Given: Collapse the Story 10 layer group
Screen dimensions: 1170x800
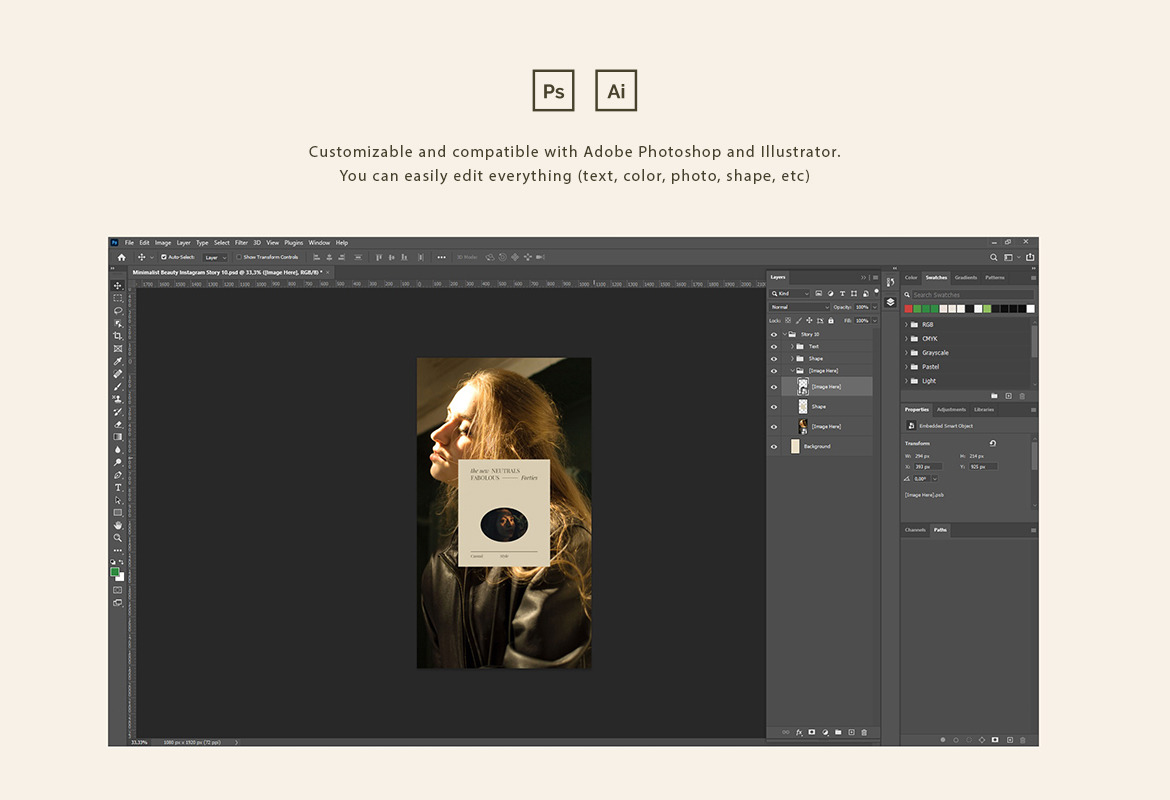Looking at the screenshot, I should [x=785, y=334].
